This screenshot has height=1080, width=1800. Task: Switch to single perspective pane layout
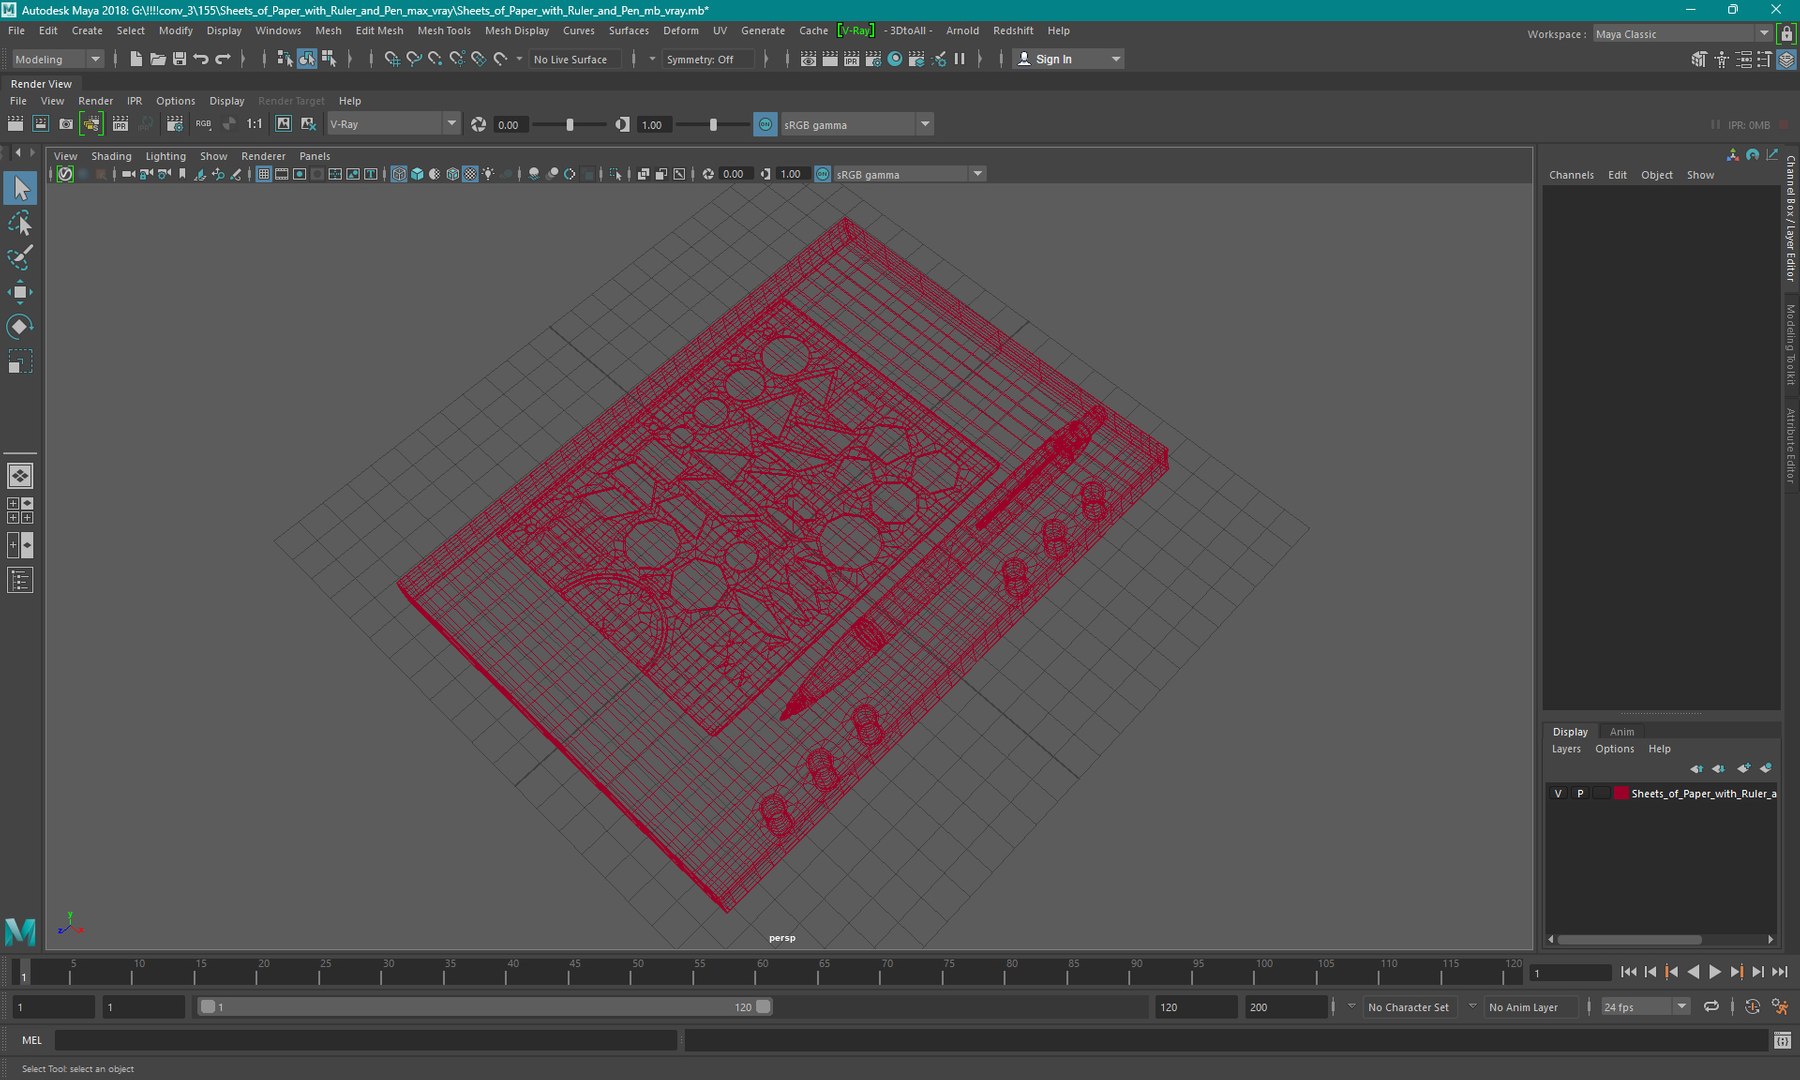click(x=20, y=476)
